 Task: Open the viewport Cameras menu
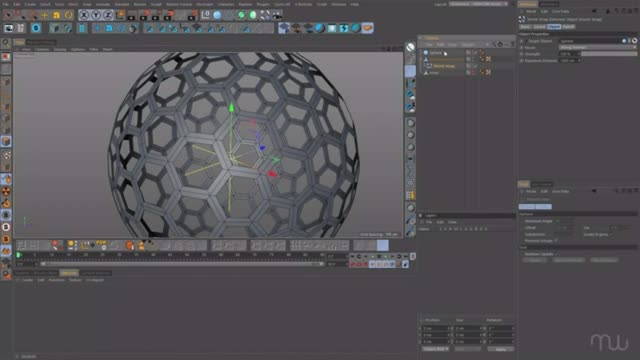(x=42, y=49)
